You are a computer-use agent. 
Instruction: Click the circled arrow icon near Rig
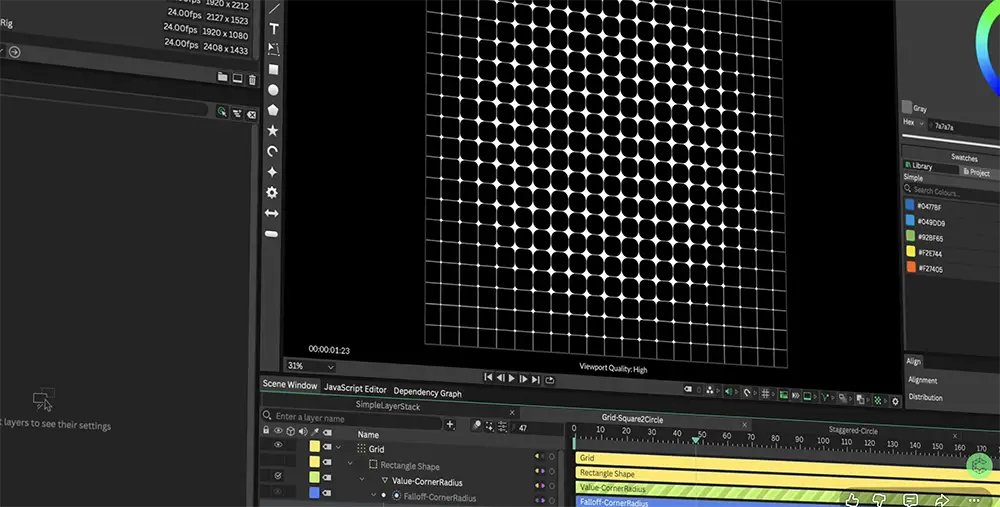15,52
